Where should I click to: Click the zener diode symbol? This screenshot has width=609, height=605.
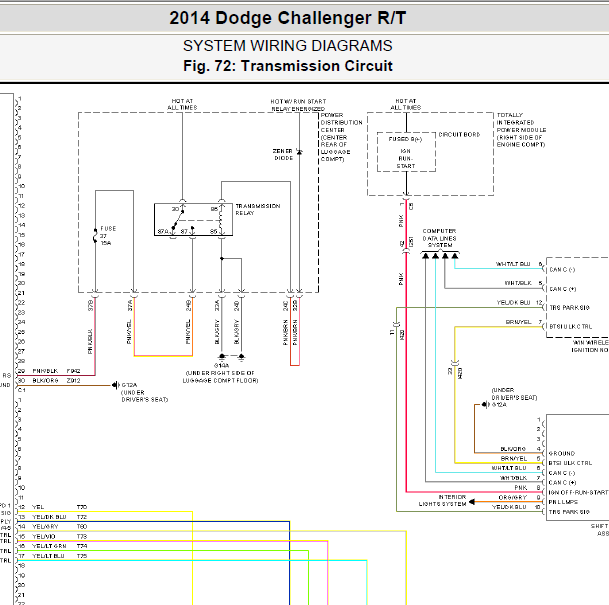pyautogui.click(x=299, y=151)
